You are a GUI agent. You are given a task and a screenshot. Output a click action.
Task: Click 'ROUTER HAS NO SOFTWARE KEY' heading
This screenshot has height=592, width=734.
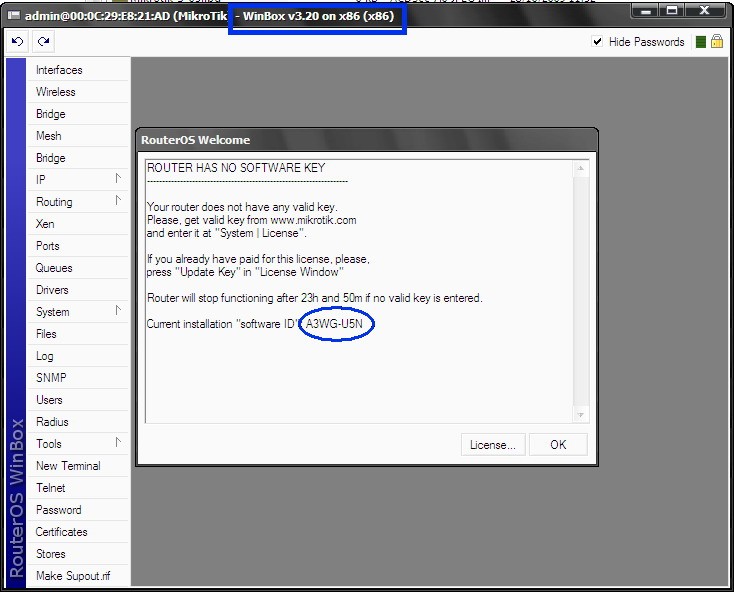[236, 168]
